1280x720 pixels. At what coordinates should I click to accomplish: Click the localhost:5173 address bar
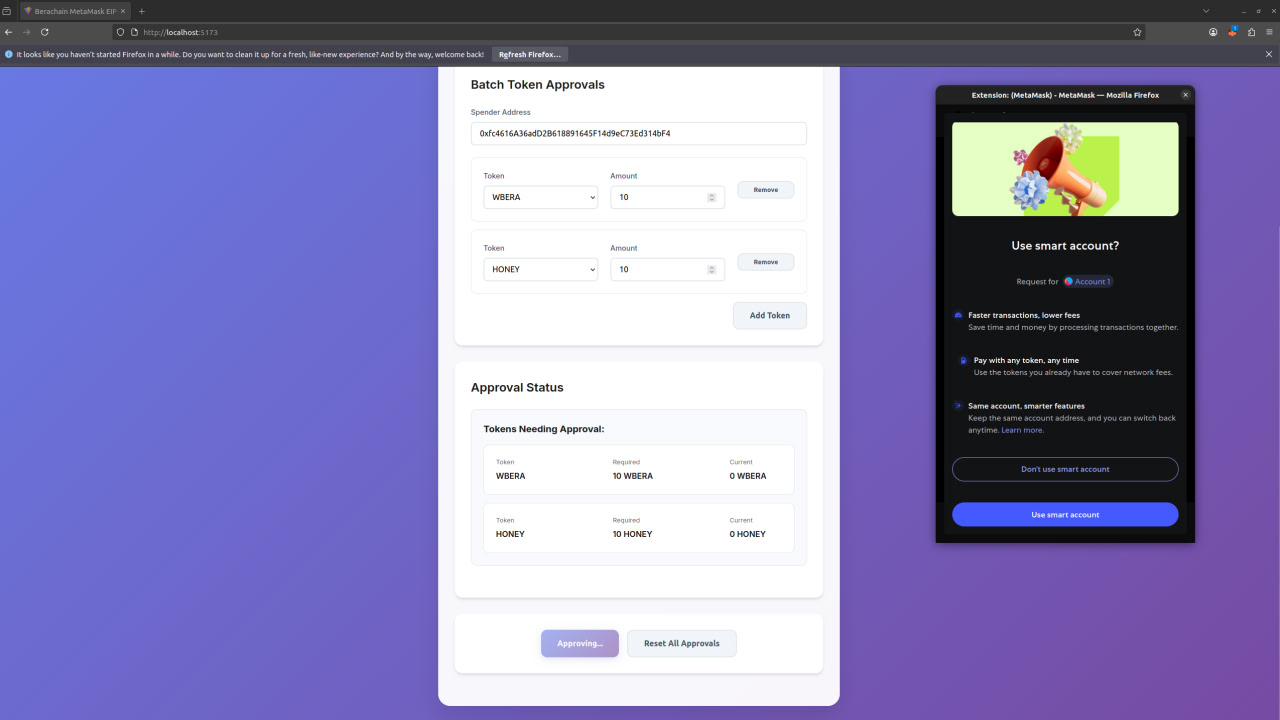click(x=630, y=32)
